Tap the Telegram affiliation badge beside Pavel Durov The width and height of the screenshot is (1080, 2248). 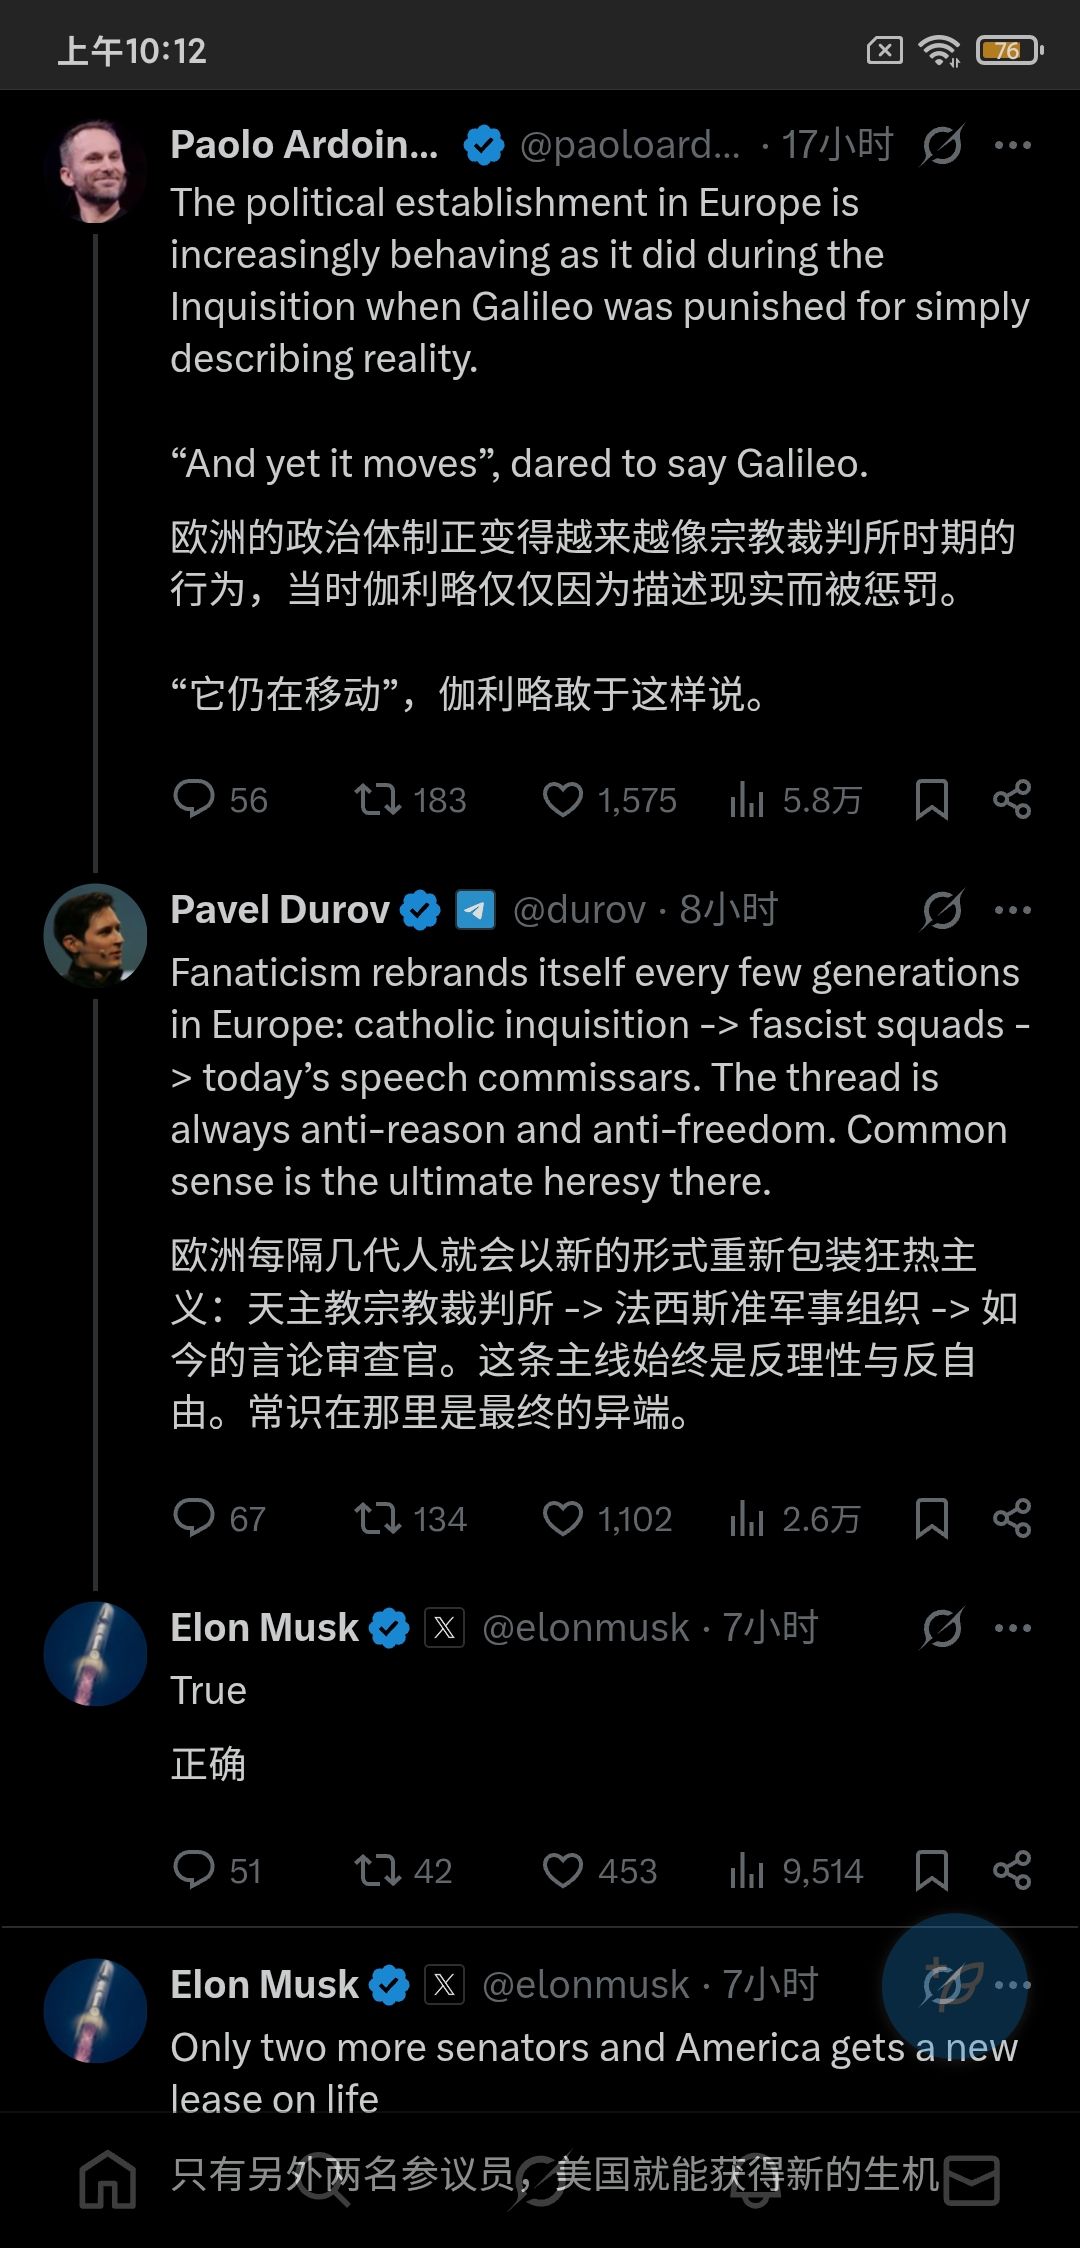[475, 910]
